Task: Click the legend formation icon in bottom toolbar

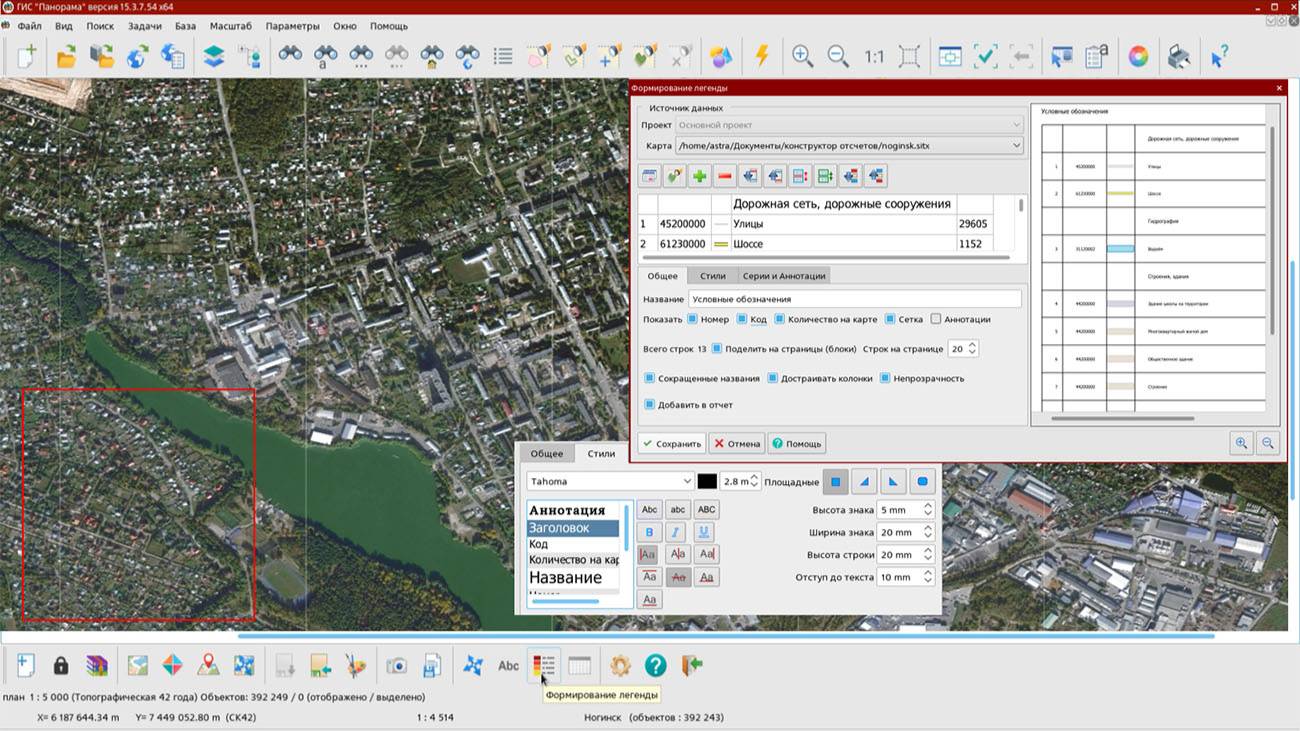Action: (544, 665)
